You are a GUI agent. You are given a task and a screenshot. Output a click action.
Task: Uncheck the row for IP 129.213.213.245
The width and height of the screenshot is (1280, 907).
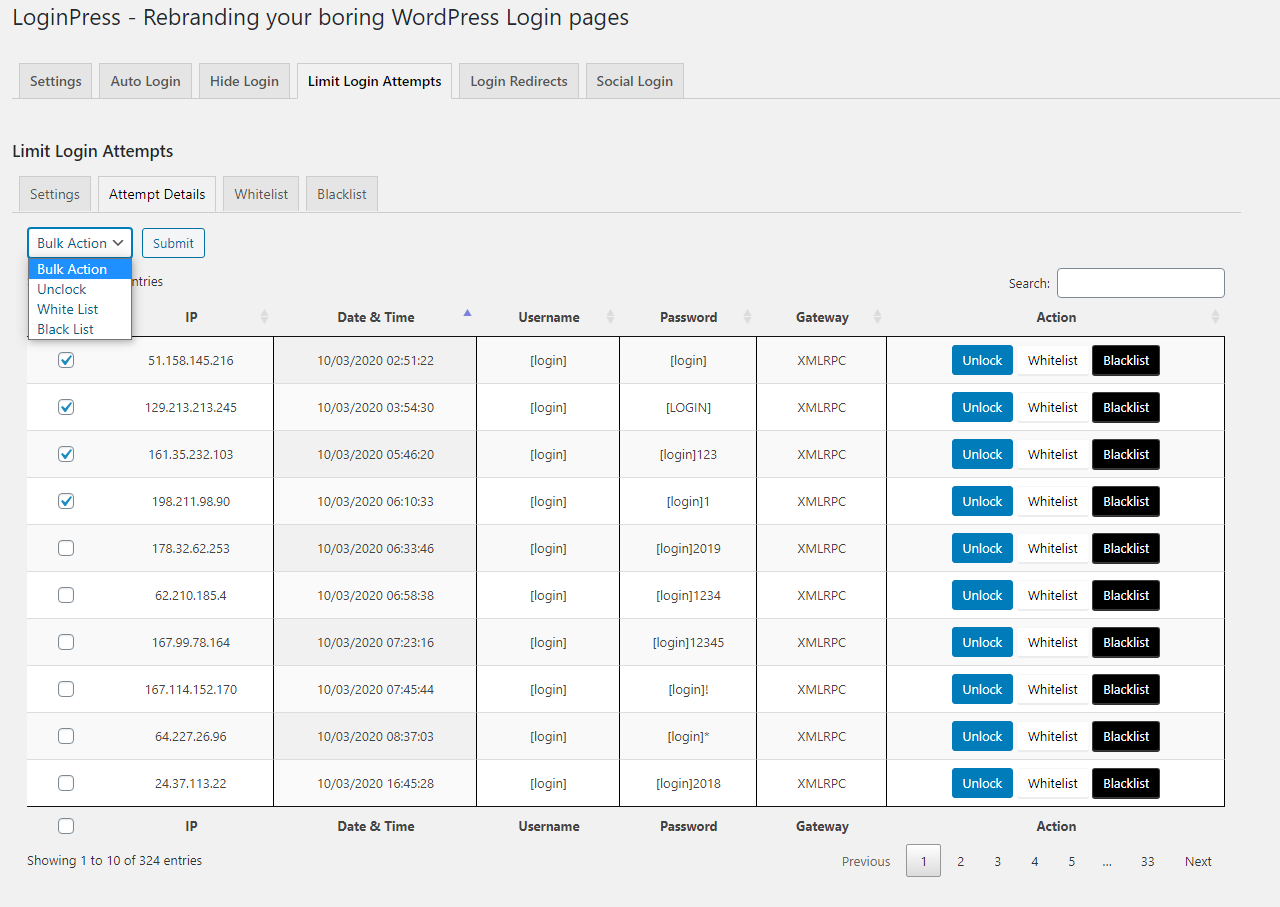[66, 407]
